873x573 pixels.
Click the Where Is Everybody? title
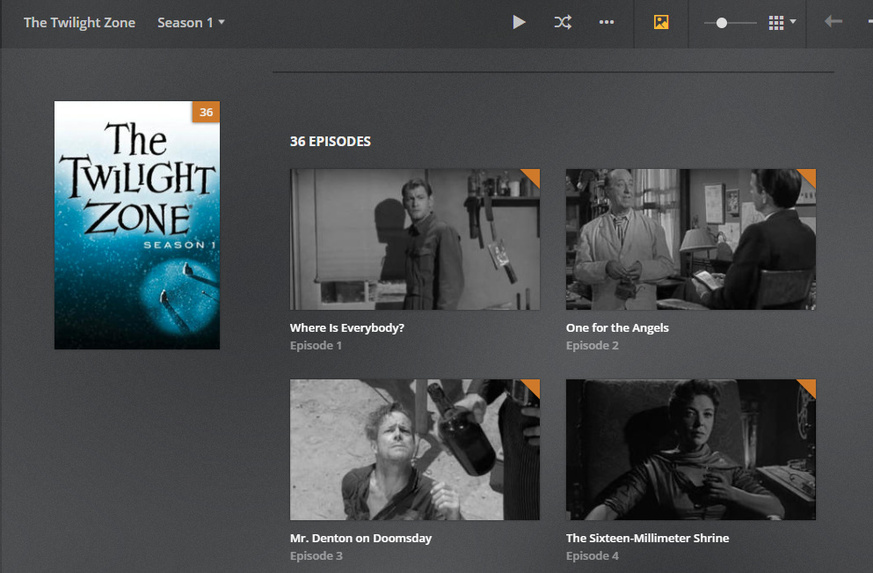[x=347, y=328]
